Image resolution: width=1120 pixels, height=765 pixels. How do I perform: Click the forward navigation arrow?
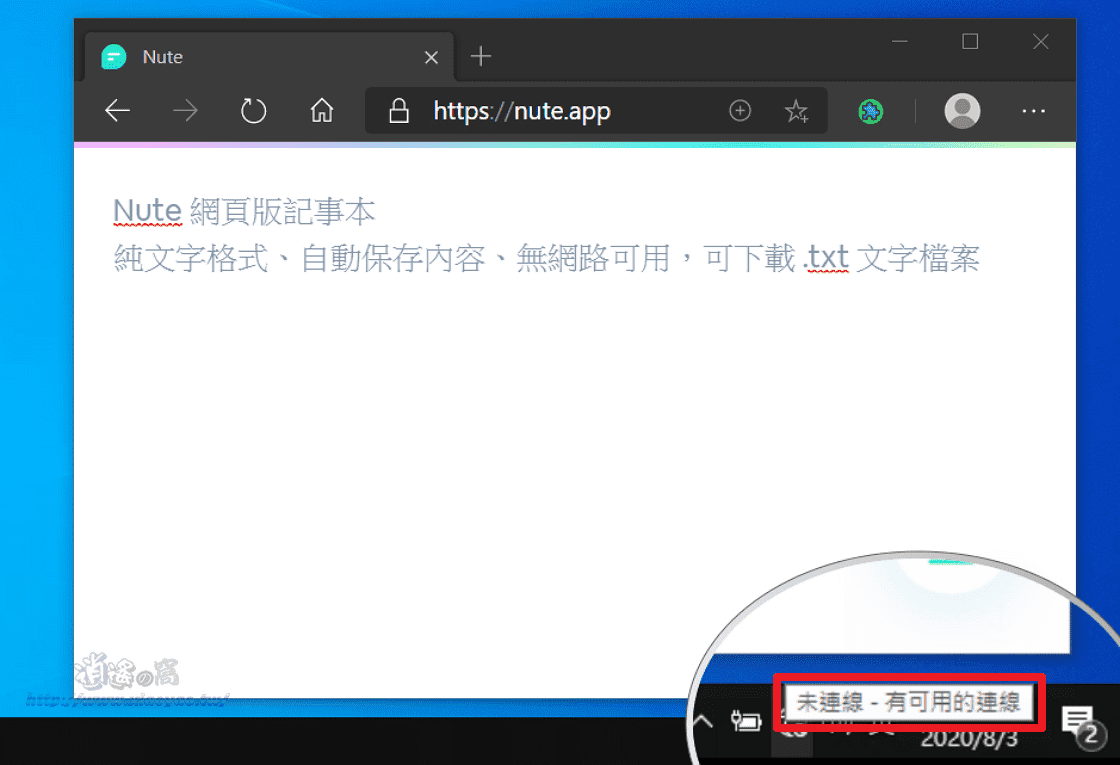click(x=186, y=111)
